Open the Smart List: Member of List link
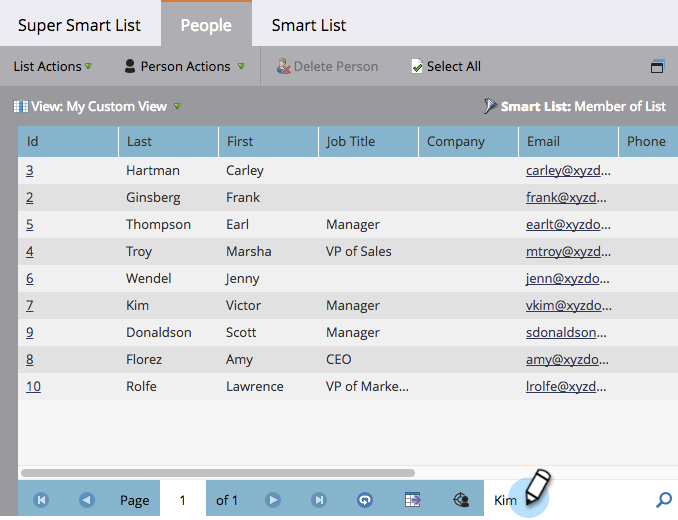Image resolution: width=678 pixels, height=520 pixels. pos(575,106)
